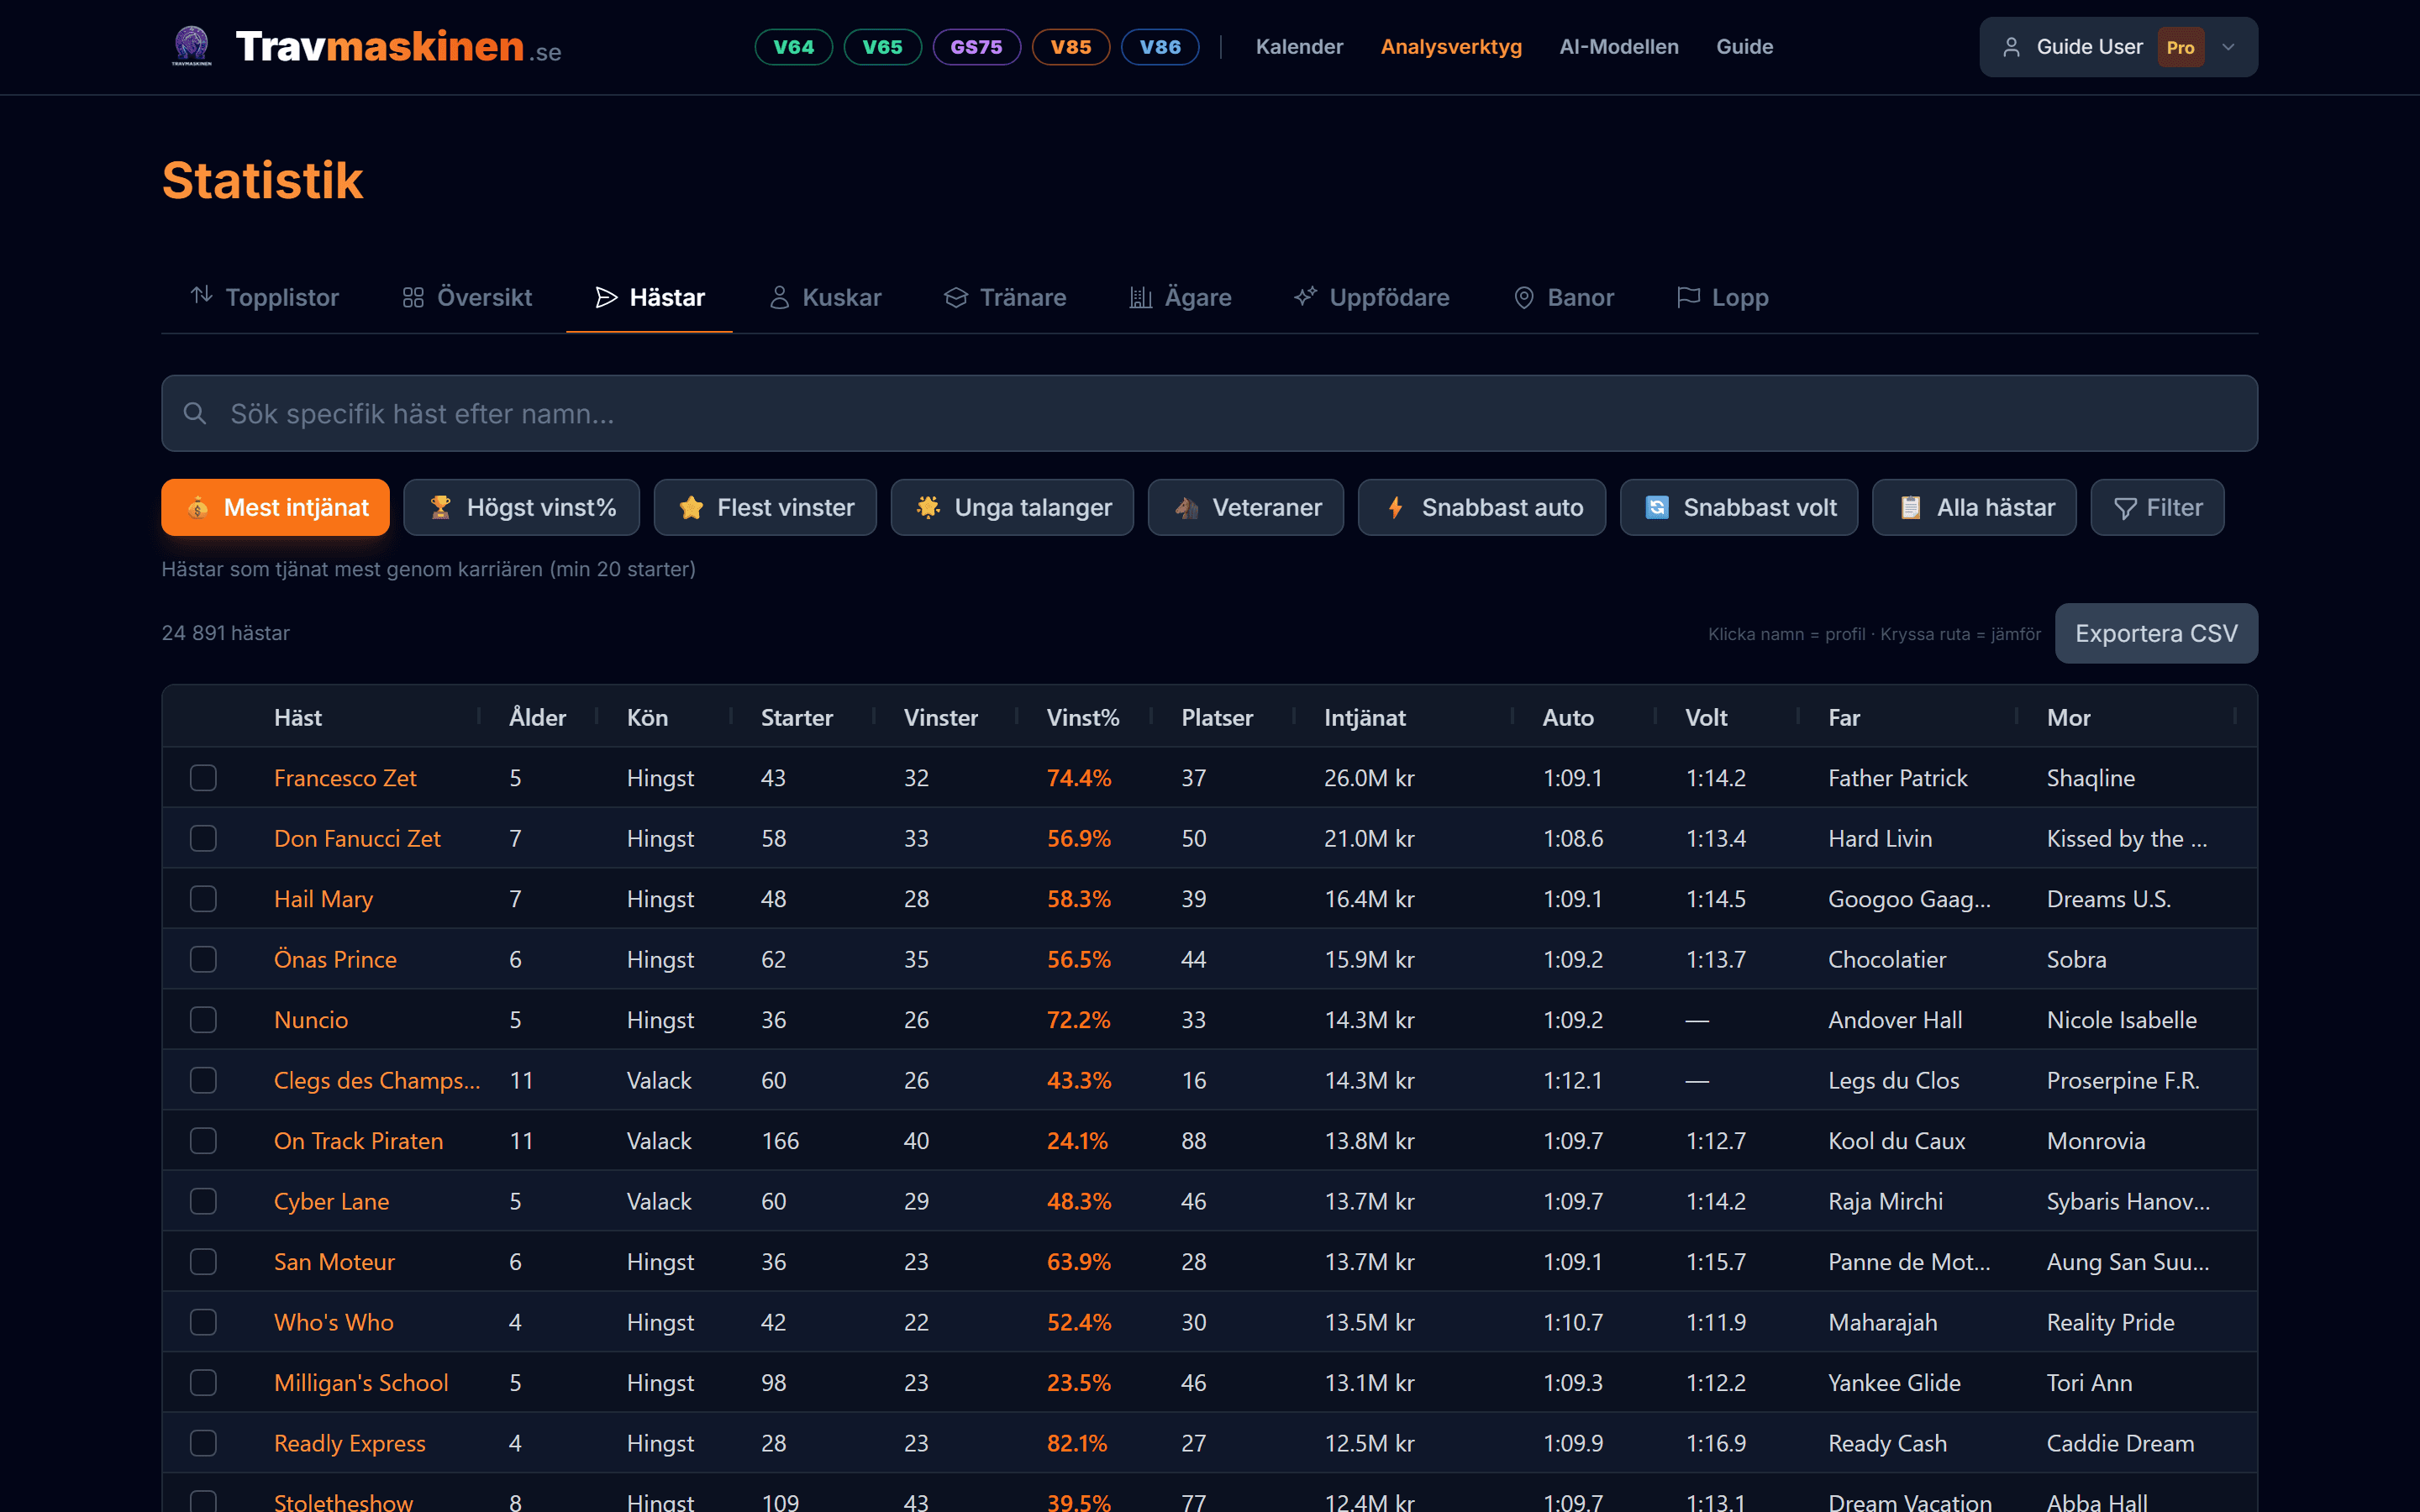The image size is (2420, 1512).
Task: Open the Don Fanucci Zet profile link
Action: coord(357,838)
